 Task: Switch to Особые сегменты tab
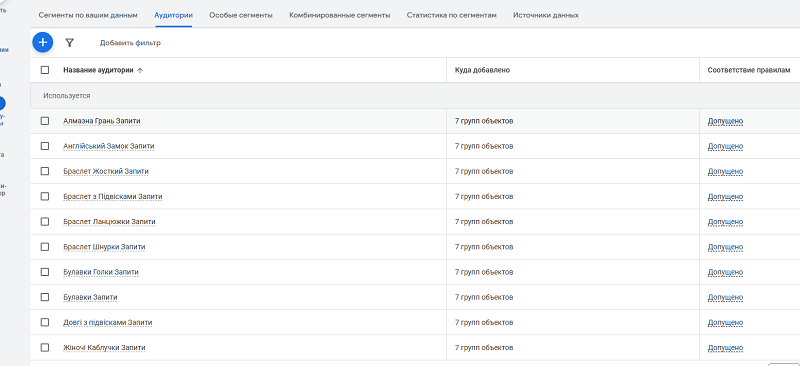pyautogui.click(x=241, y=15)
